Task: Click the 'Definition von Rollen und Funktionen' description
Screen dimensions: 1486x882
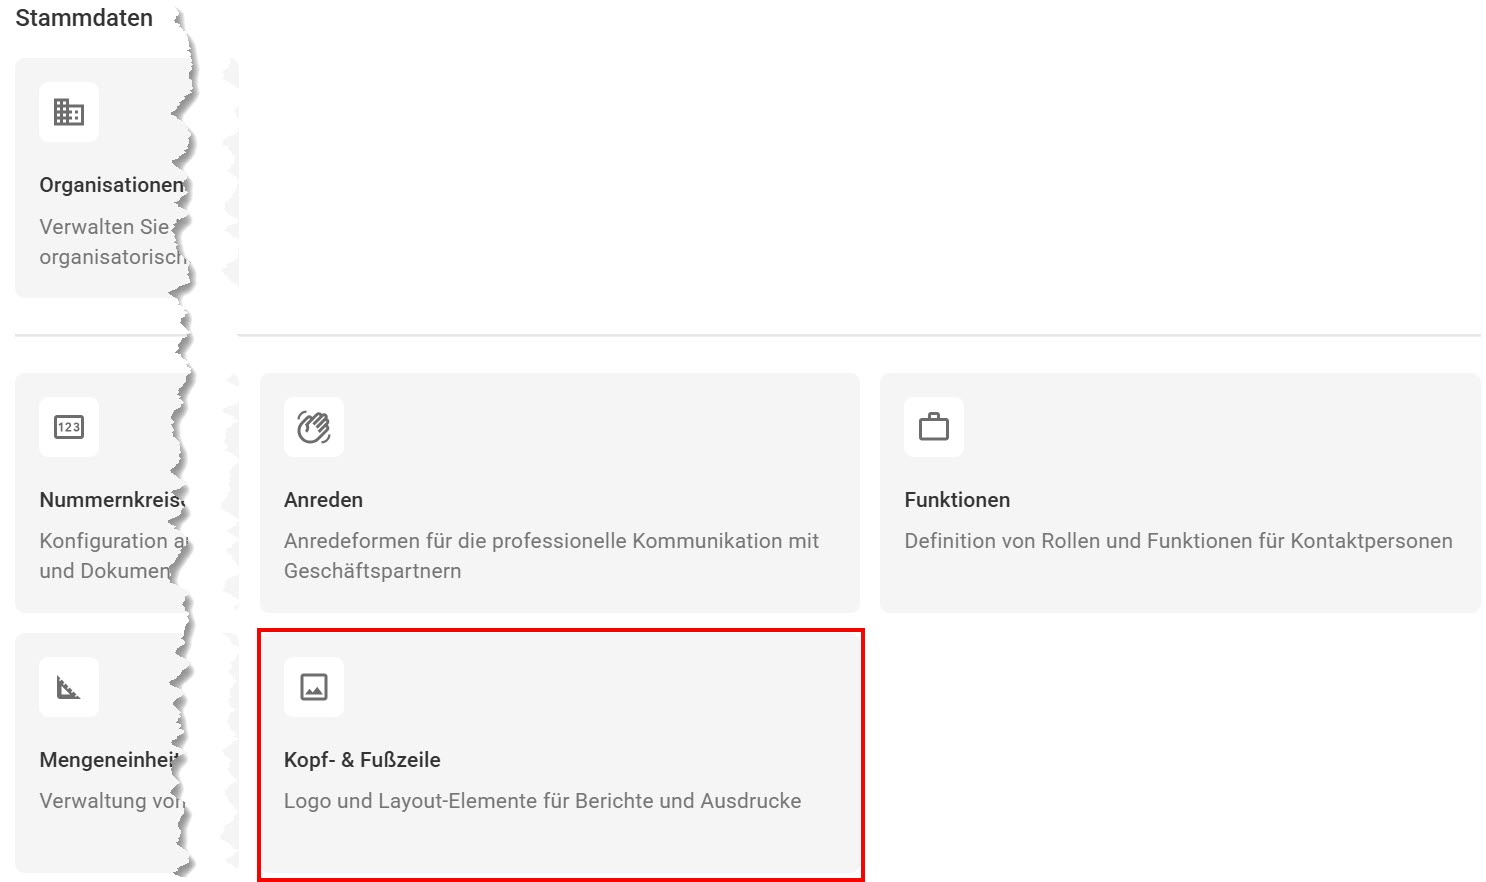Action: (1178, 541)
